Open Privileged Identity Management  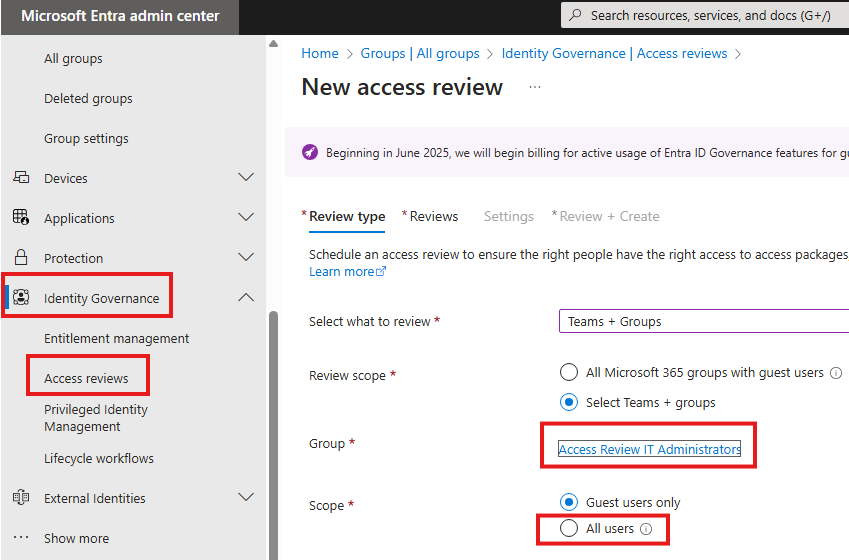pyautogui.click(x=96, y=418)
